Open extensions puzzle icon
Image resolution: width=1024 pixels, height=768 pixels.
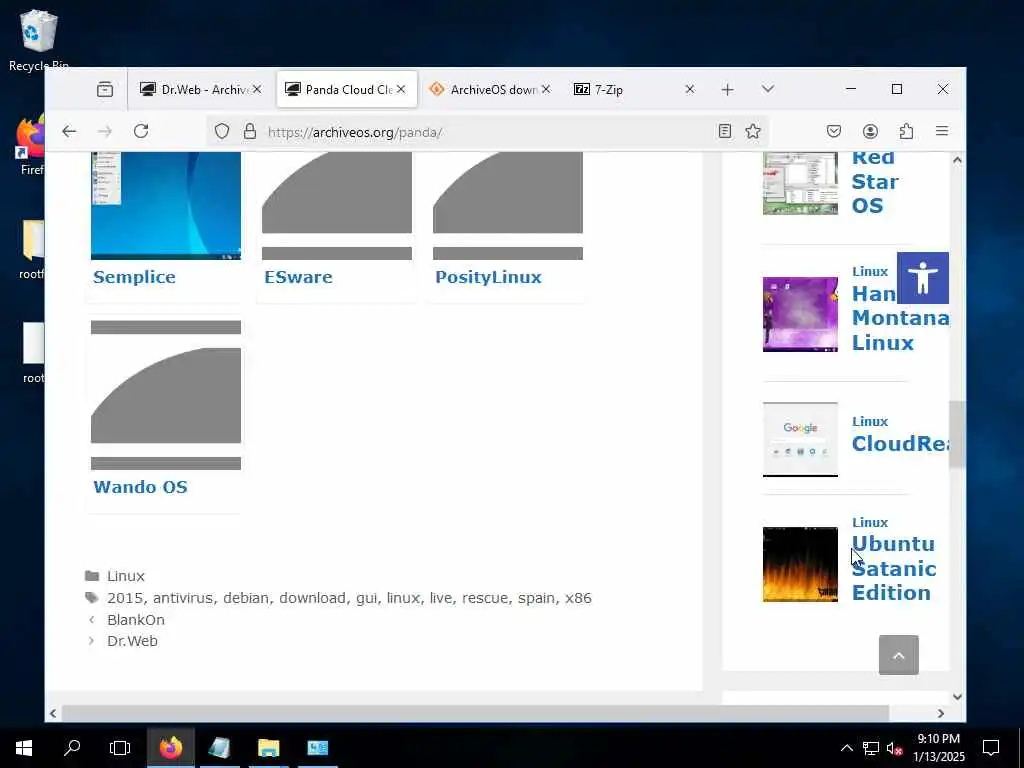(x=906, y=131)
